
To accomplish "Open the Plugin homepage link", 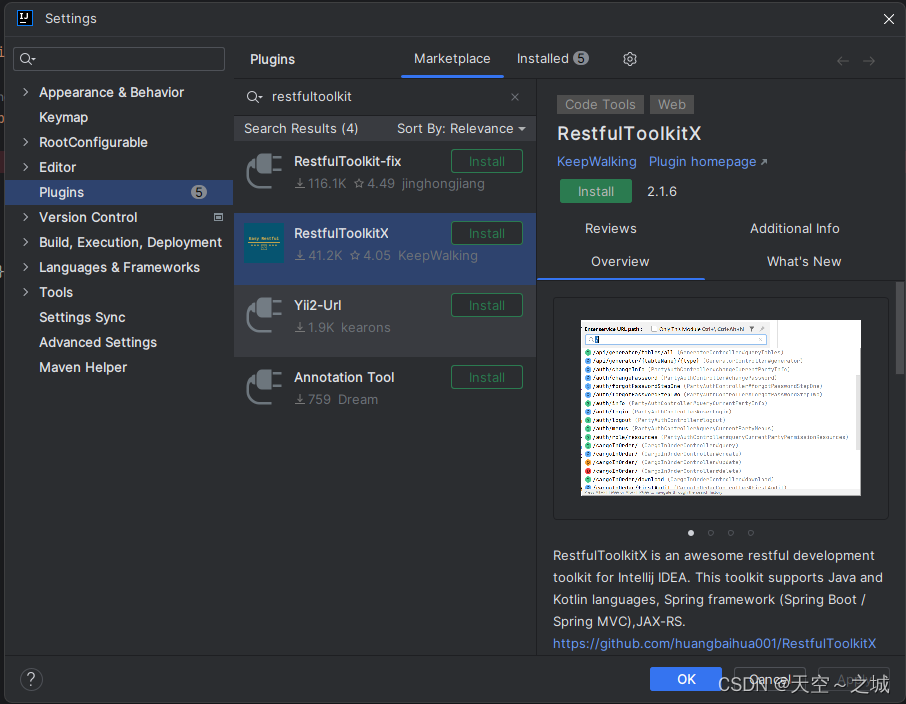I will [702, 161].
